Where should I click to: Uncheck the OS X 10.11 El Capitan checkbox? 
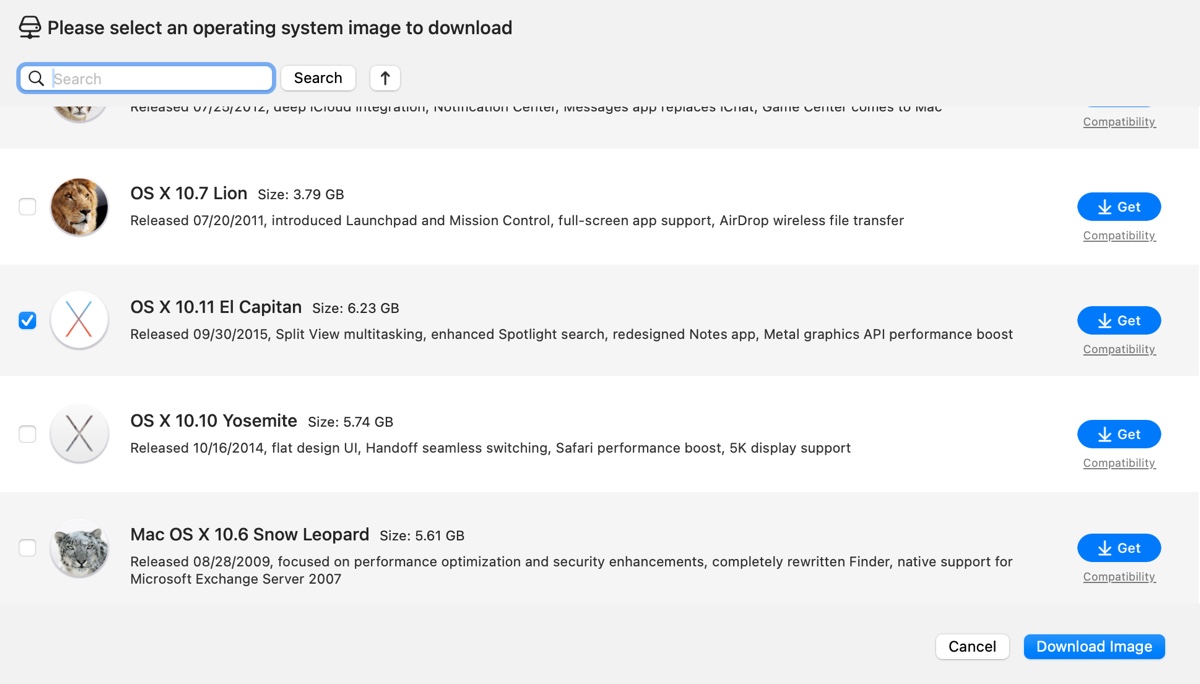pyautogui.click(x=28, y=321)
